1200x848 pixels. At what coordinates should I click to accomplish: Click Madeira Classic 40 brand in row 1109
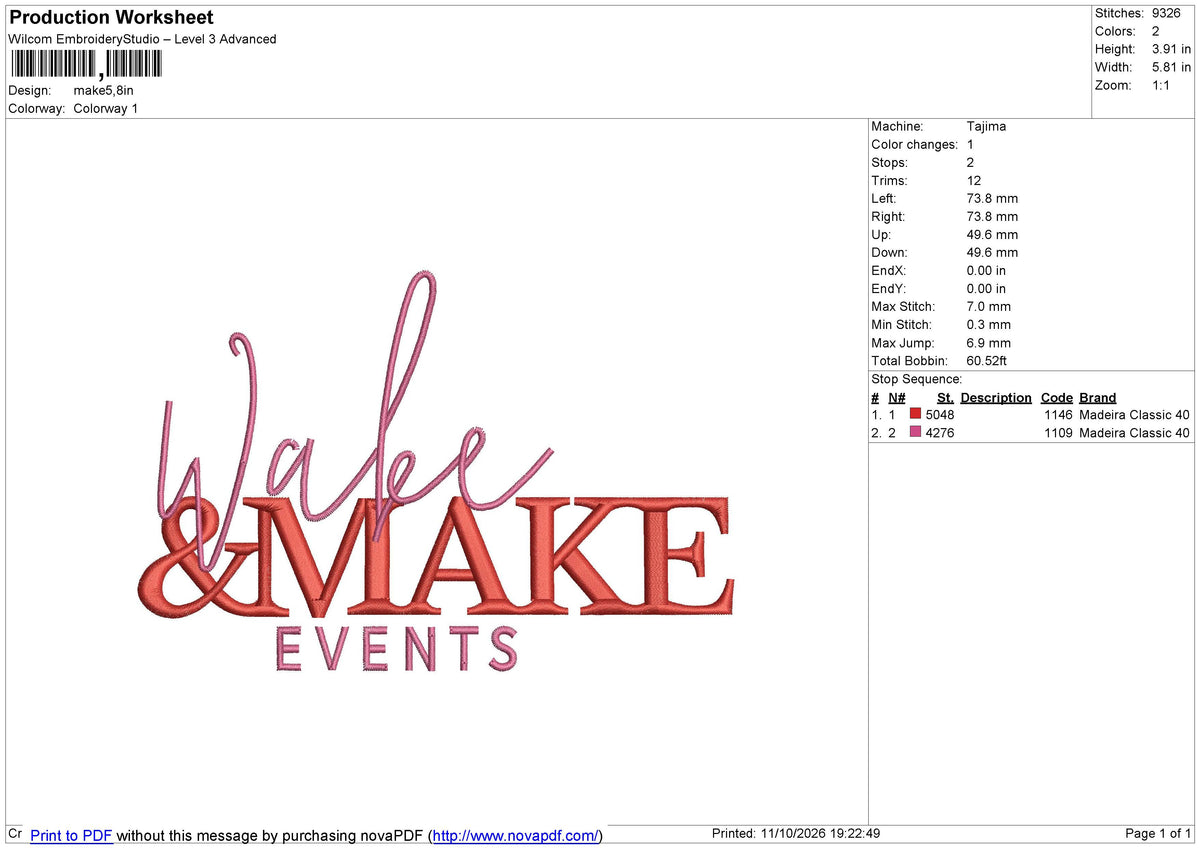tap(1135, 433)
